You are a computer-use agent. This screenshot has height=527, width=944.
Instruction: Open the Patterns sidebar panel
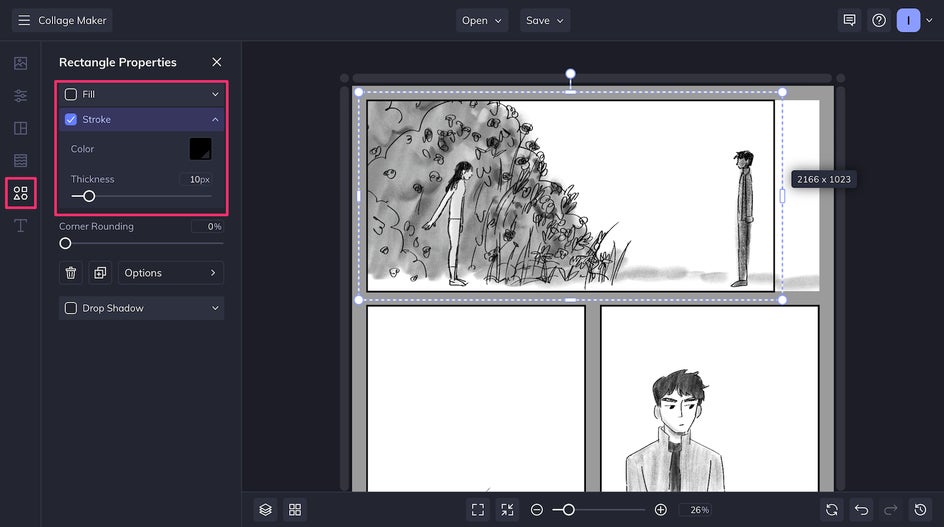20,161
